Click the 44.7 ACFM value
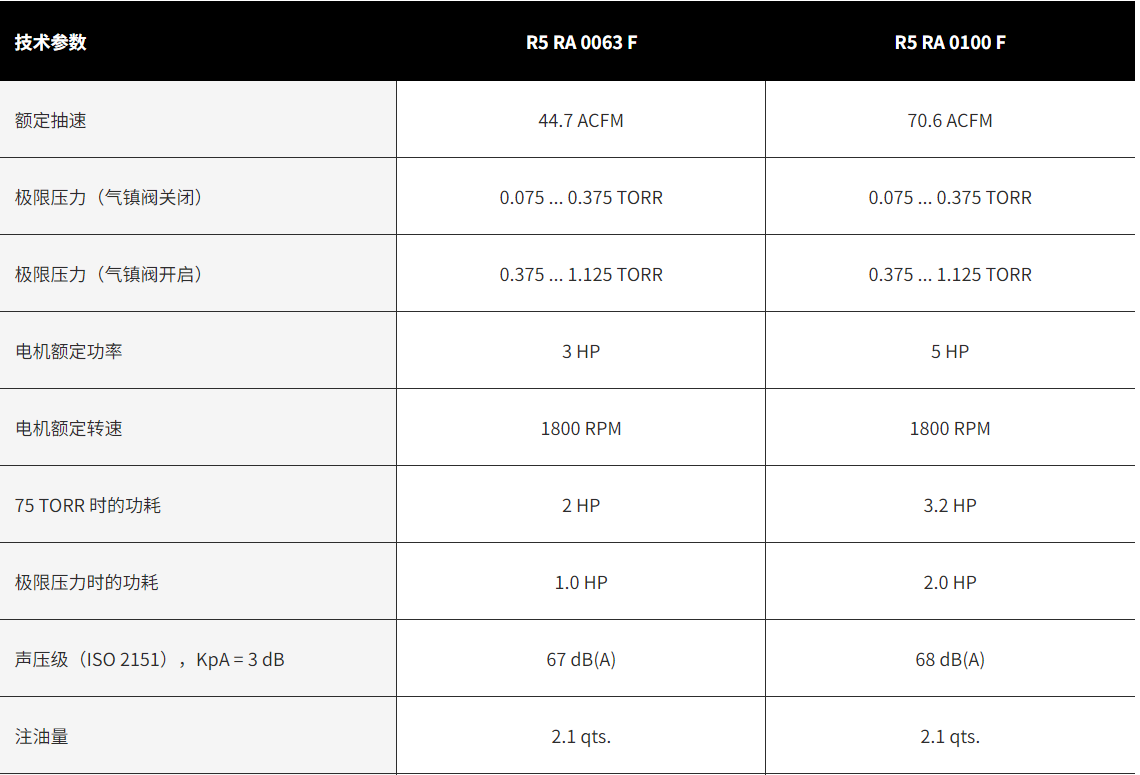 [581, 120]
